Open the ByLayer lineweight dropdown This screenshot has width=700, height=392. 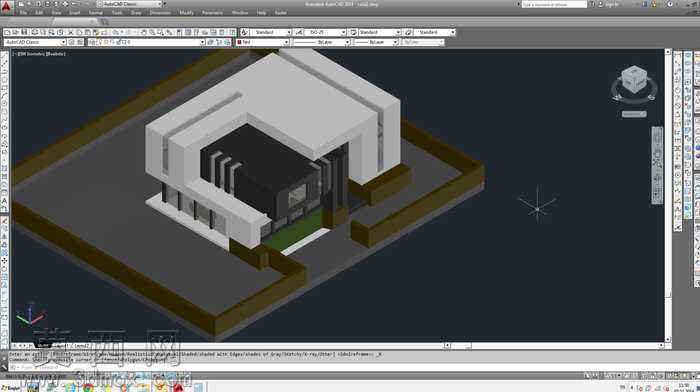pos(395,42)
